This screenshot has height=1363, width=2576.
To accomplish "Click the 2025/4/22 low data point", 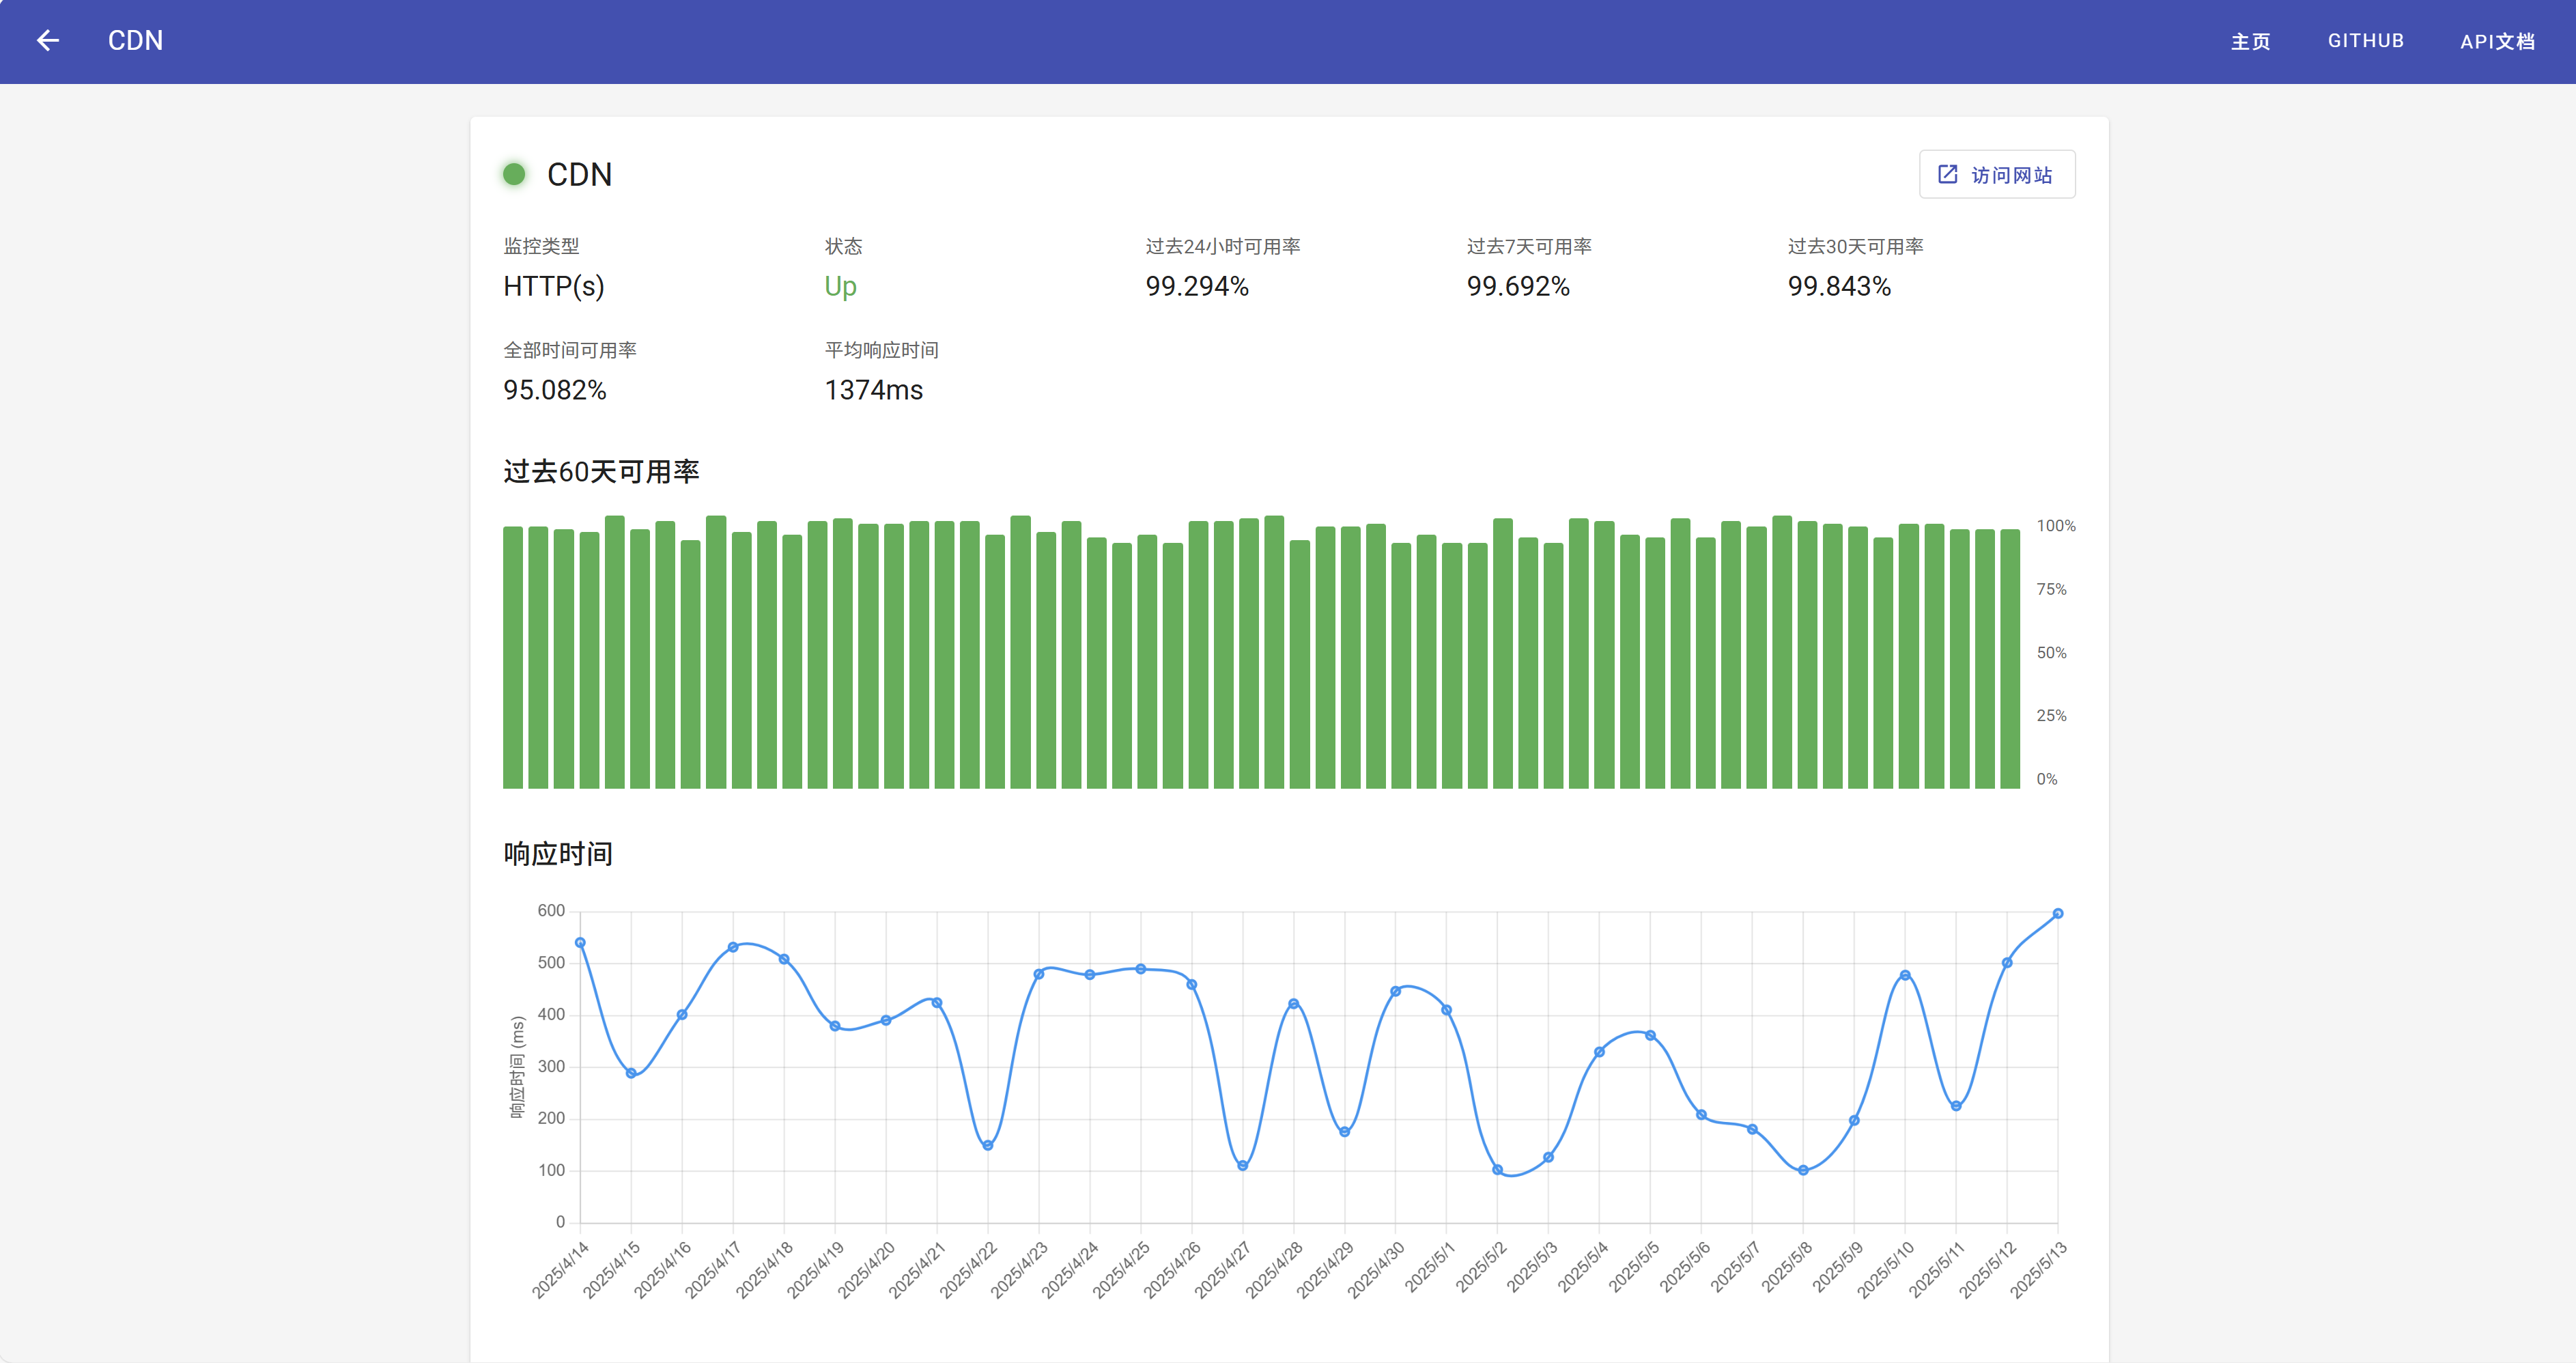I will 988,1146.
